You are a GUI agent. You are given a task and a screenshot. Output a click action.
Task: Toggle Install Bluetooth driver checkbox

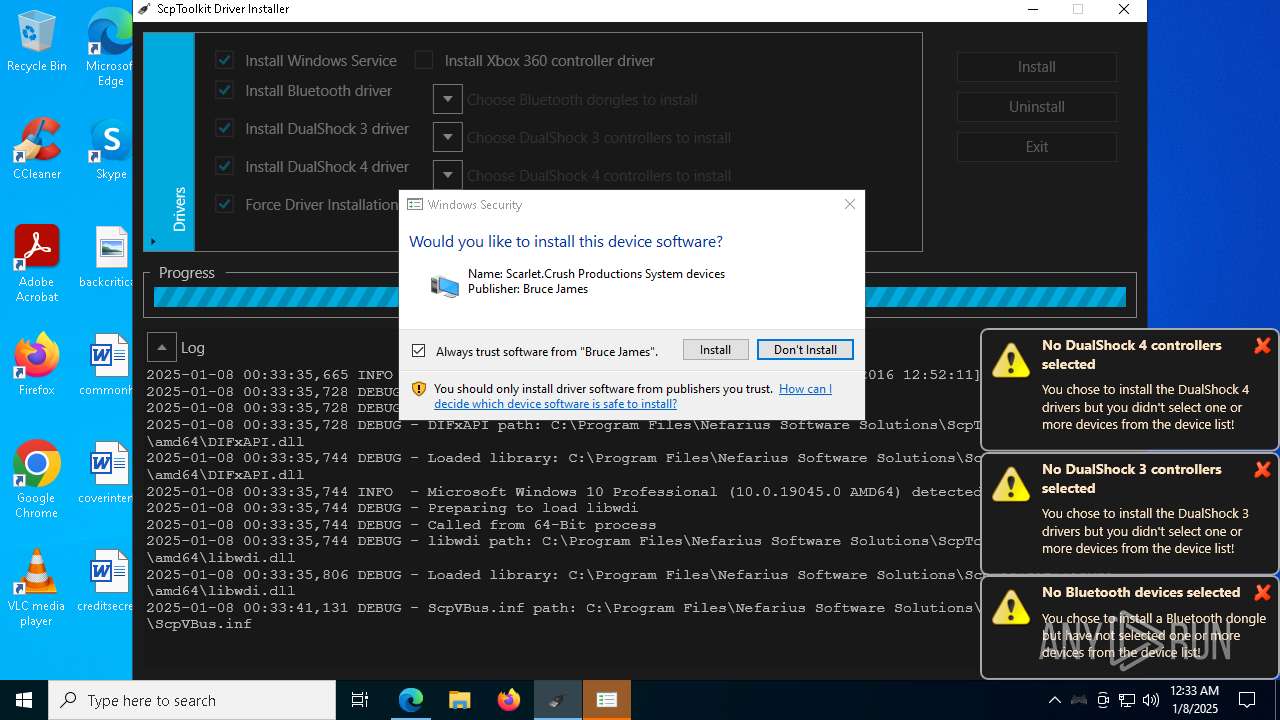point(224,90)
